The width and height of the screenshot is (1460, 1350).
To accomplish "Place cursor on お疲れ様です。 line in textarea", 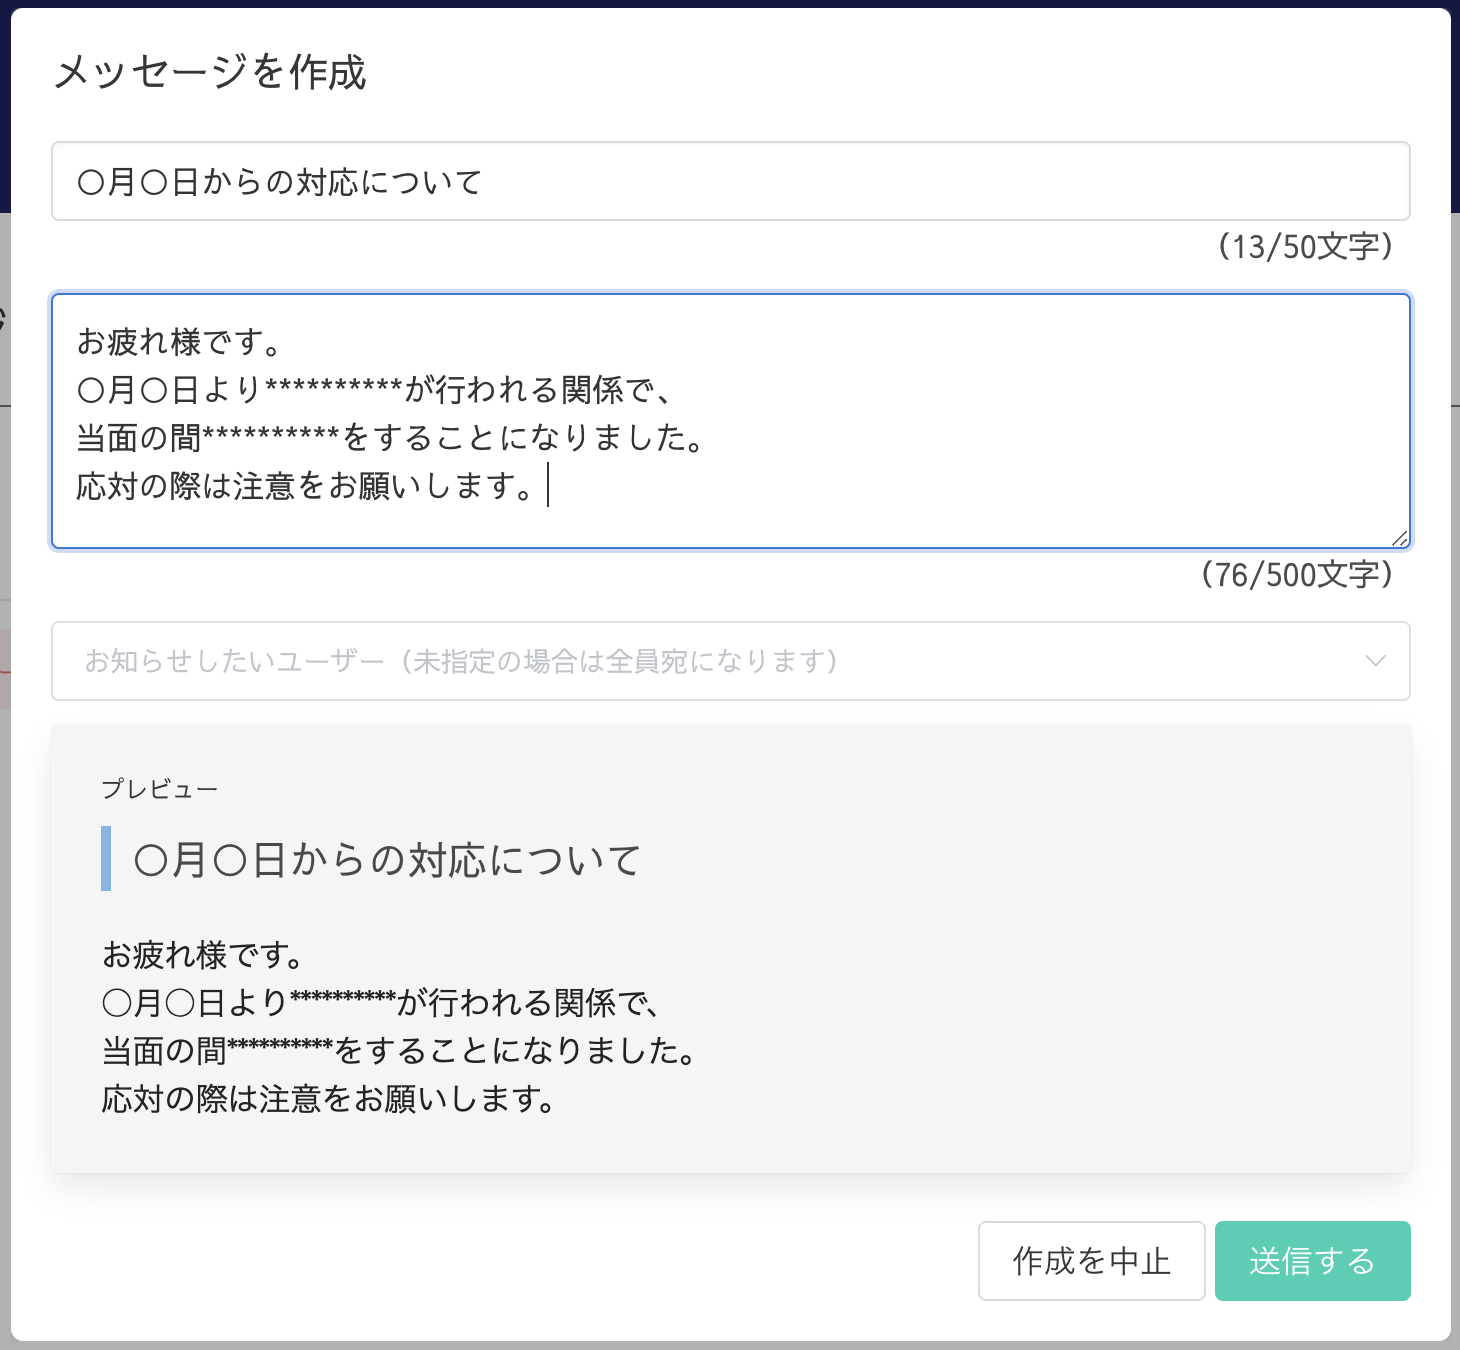I will (x=180, y=342).
